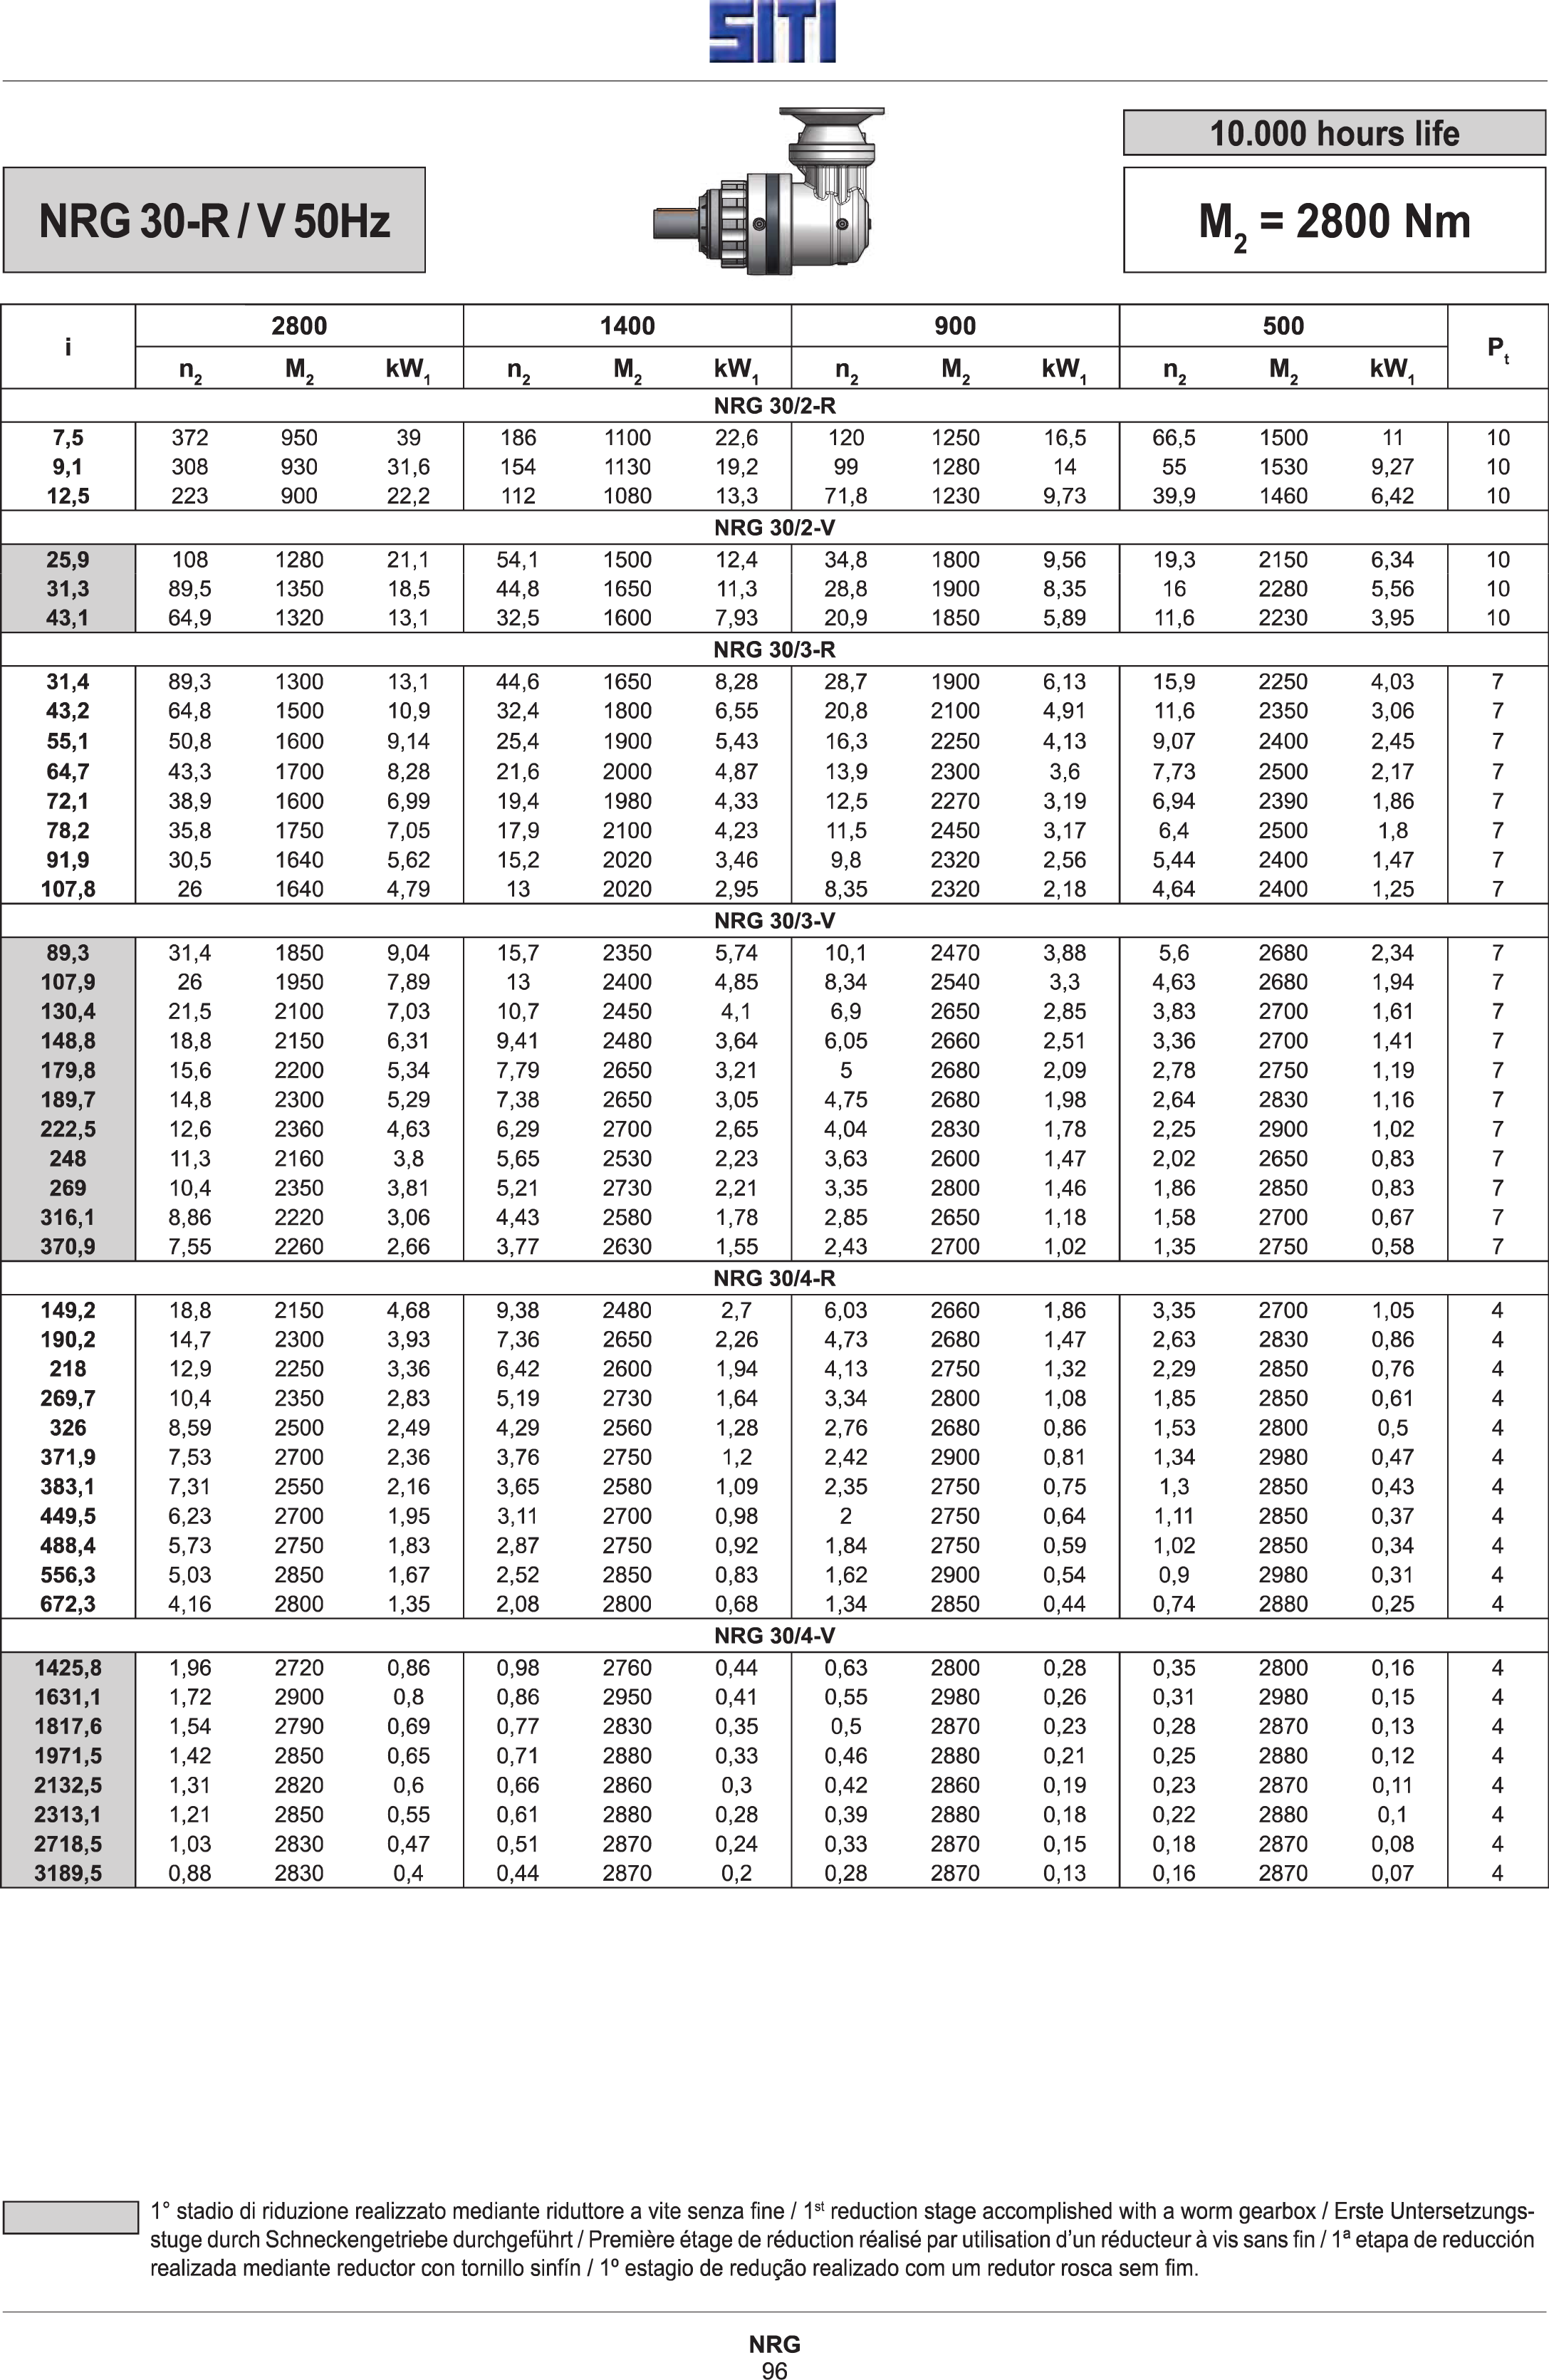The image size is (1549, 2380).
Task: Select ratio cell 672,3
Action: click(x=68, y=1604)
